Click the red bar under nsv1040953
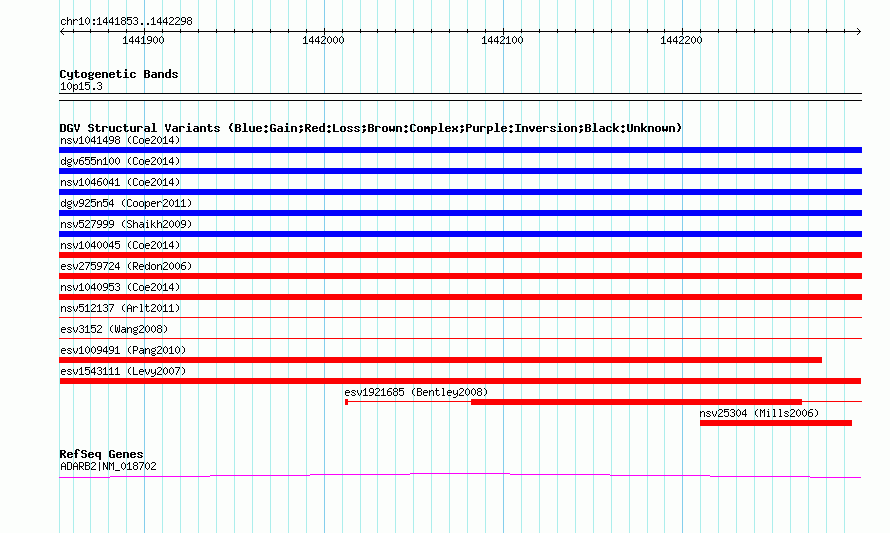The width and height of the screenshot is (890, 533). [460, 297]
